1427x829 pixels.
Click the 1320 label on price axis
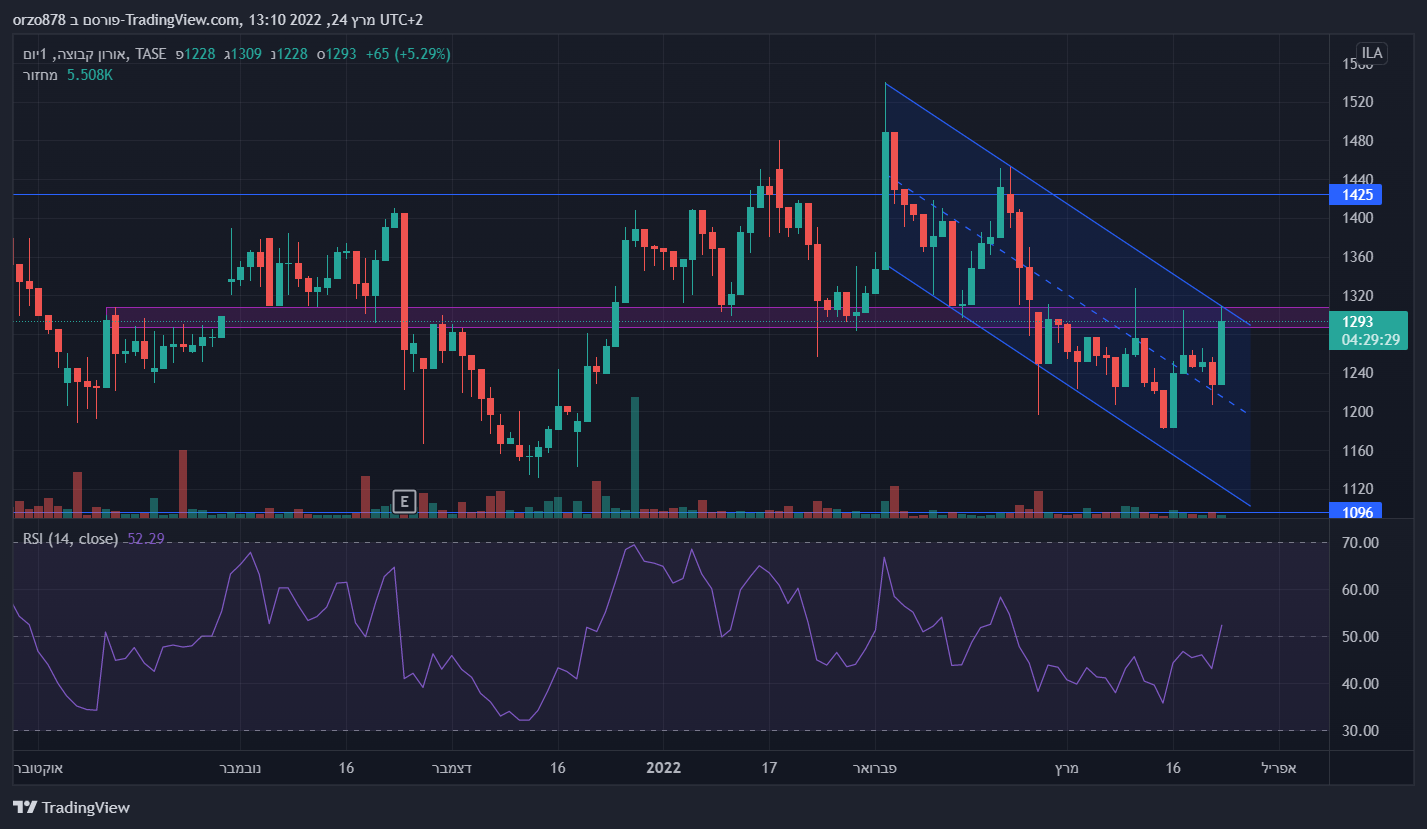(x=1356, y=295)
